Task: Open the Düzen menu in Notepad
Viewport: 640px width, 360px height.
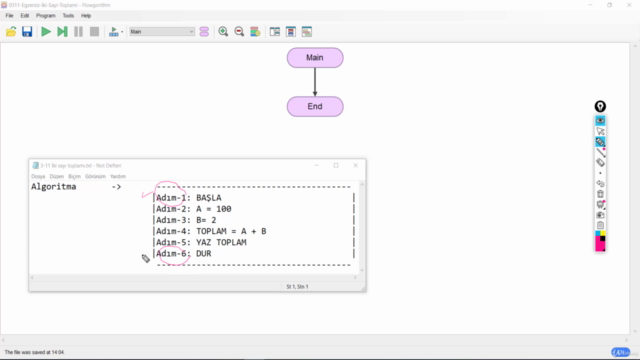Action: (x=57, y=176)
